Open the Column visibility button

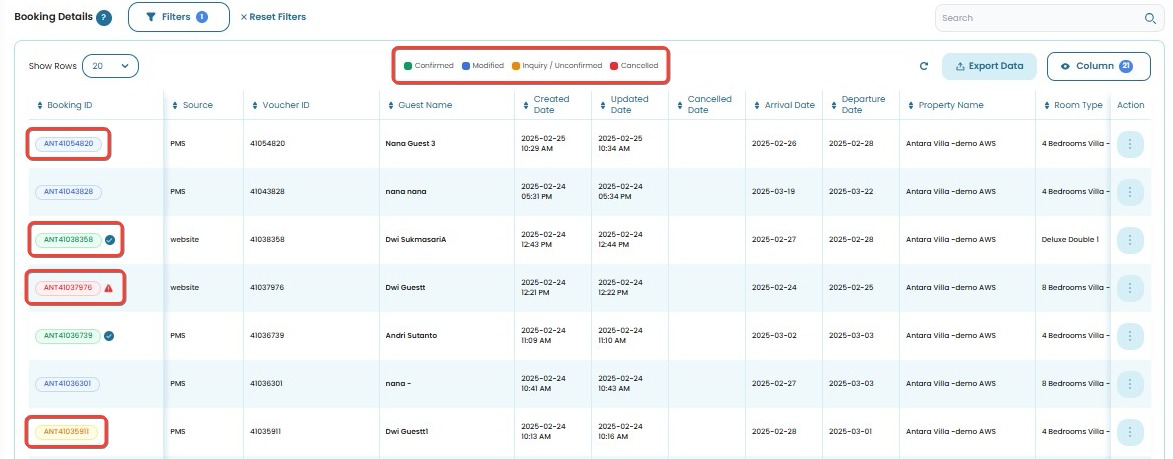tap(1098, 66)
